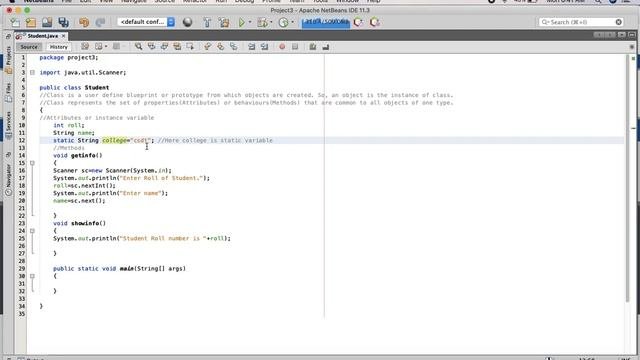Screen dimensions: 640x360
Task: Toggle bookmark on current line
Action: [233, 47]
